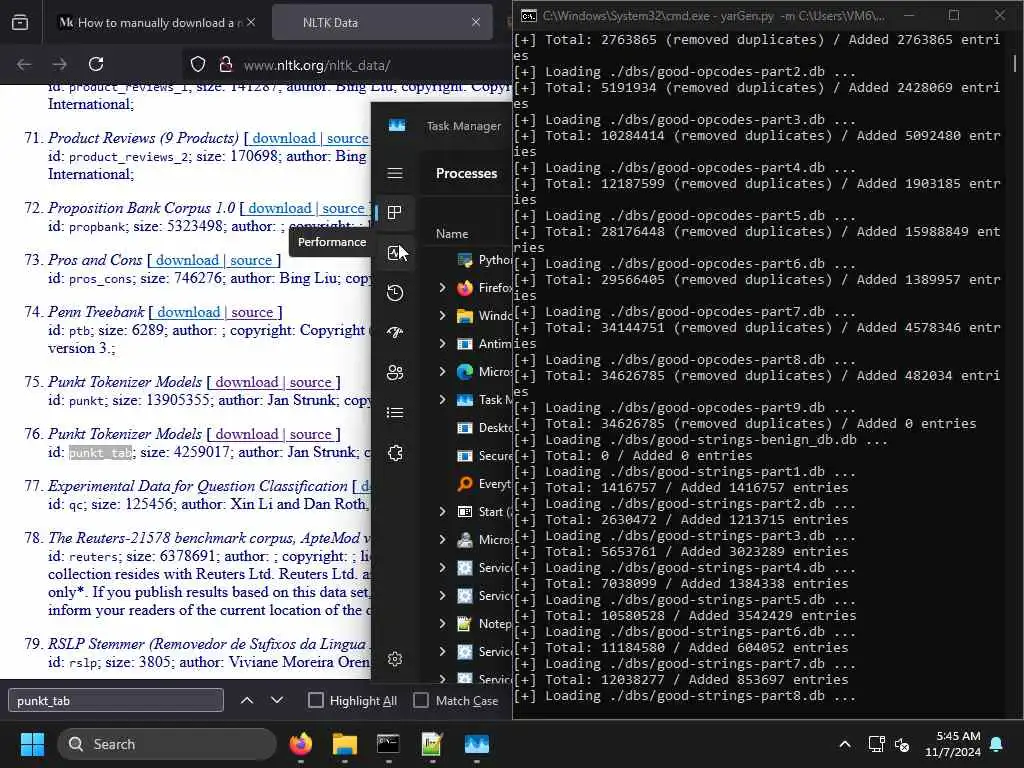The image size is (1024, 768).
Task: Sort processes by Name column header
Action: point(452,234)
